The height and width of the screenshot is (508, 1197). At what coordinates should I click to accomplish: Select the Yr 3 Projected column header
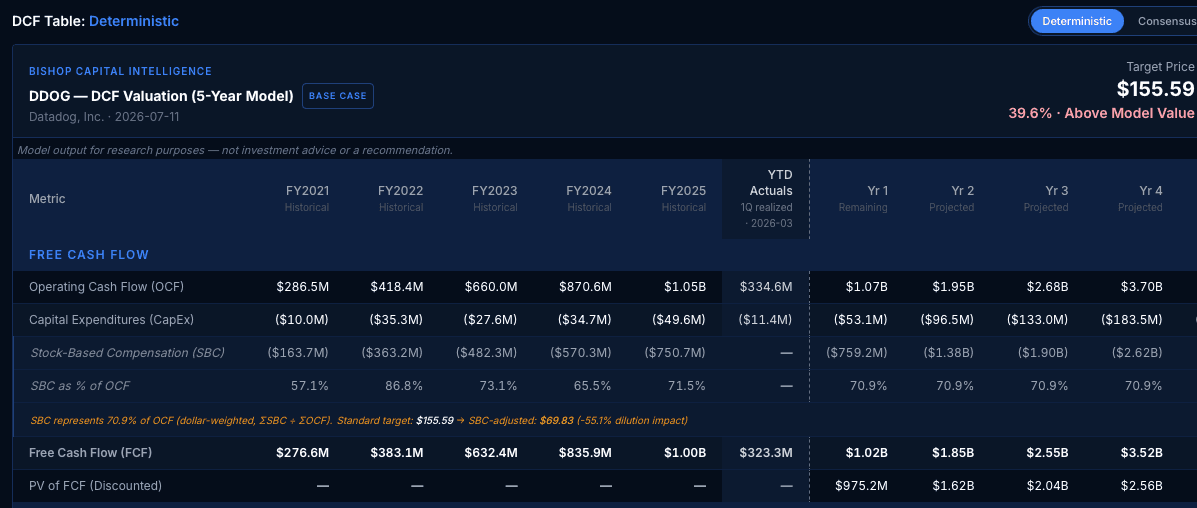click(x=1046, y=199)
